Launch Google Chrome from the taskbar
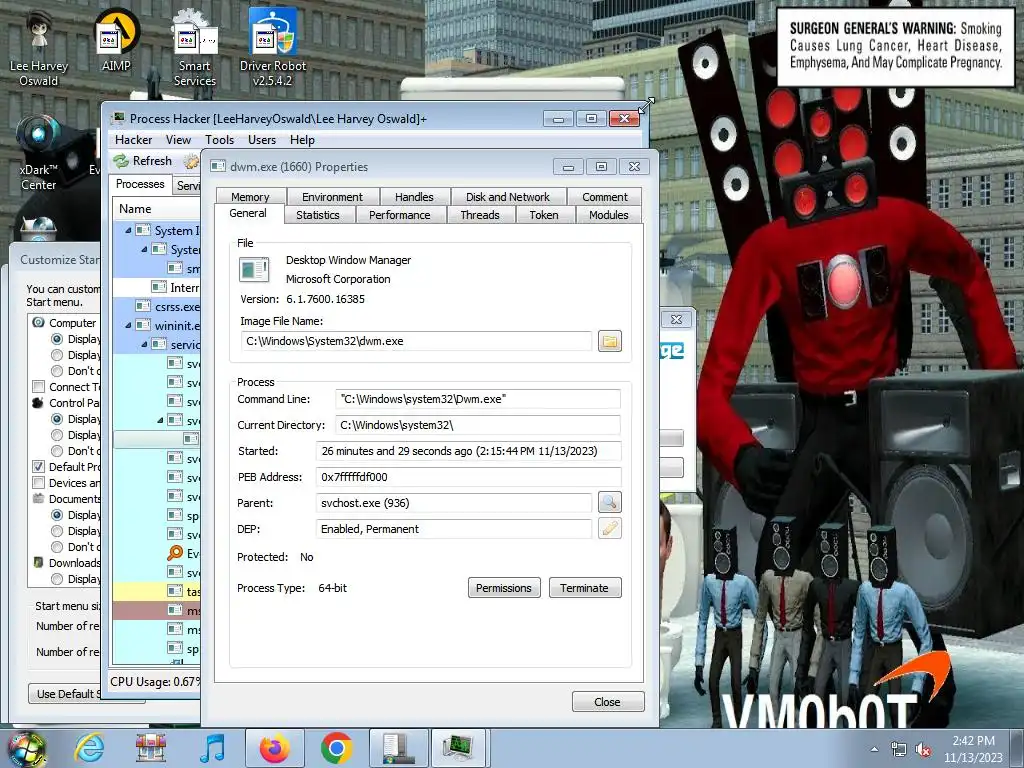 (x=337, y=748)
